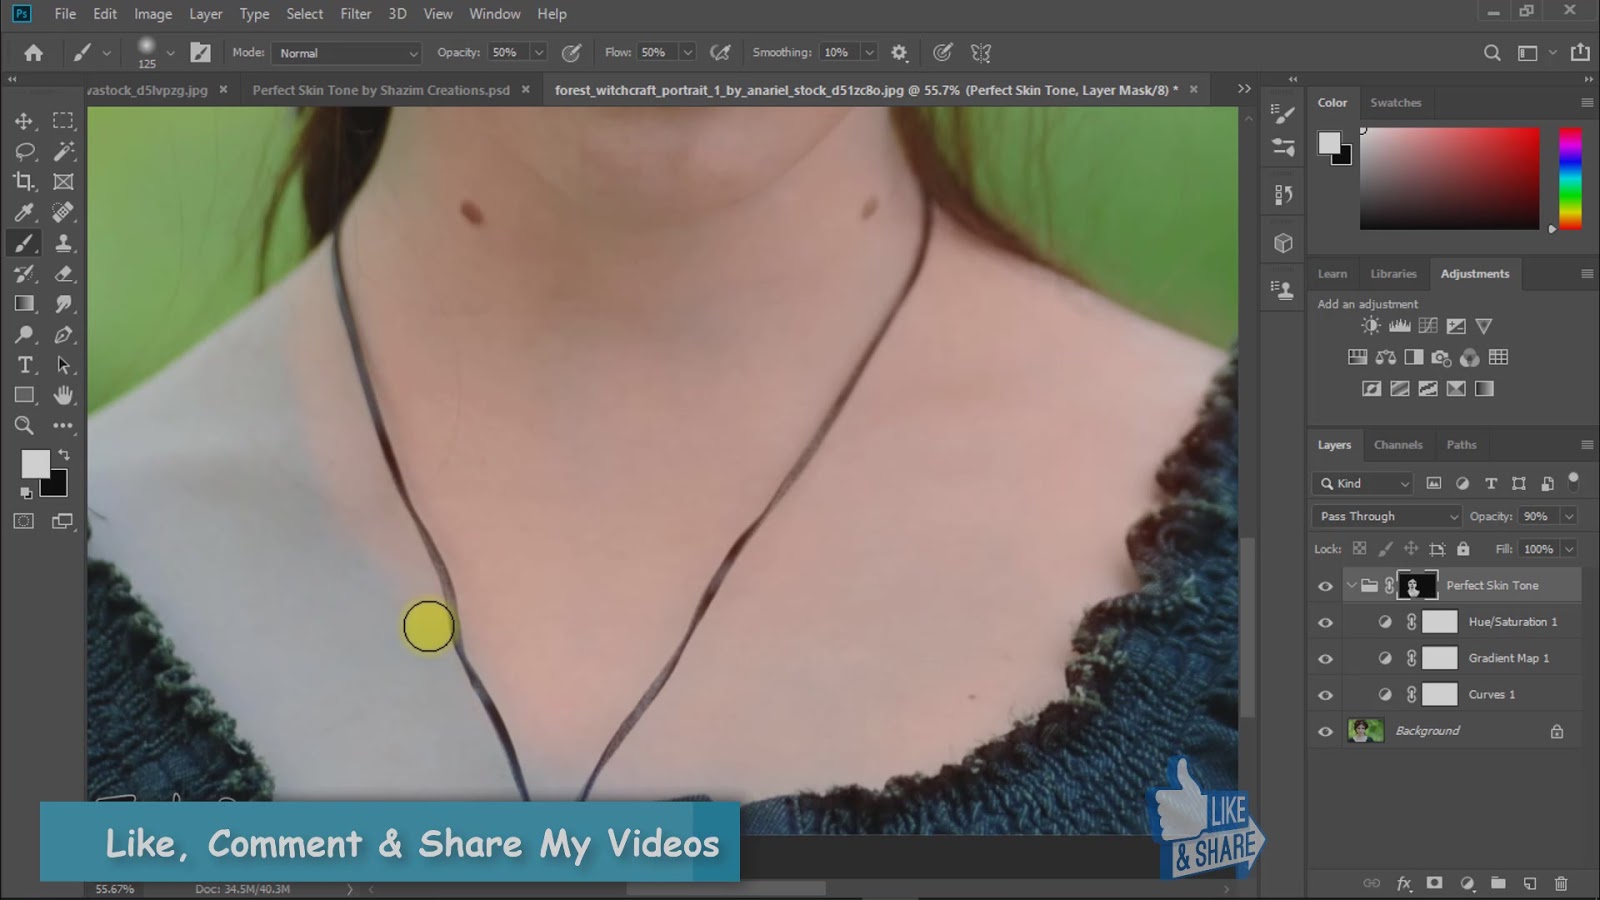Click the add layer mask button
Image resolution: width=1600 pixels, height=900 pixels.
pos(1434,883)
